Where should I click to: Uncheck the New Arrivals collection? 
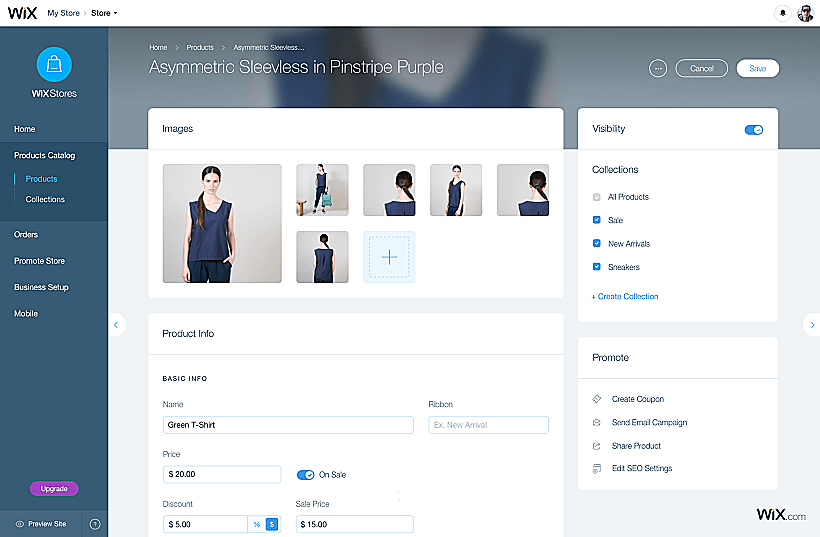pyautogui.click(x=597, y=243)
